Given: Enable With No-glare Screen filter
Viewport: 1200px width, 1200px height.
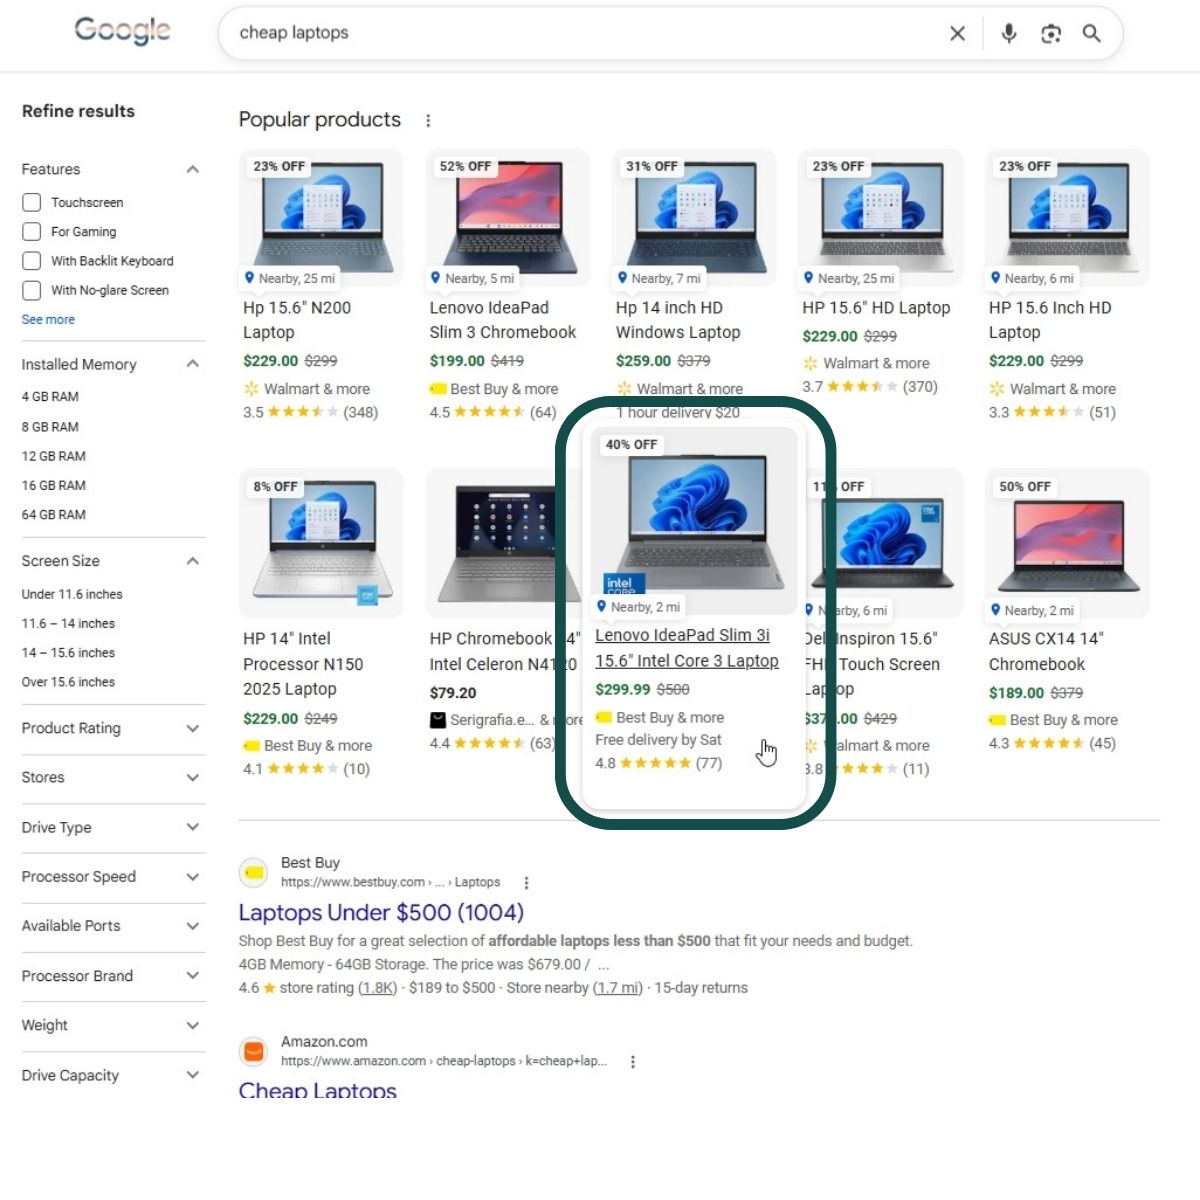Looking at the screenshot, I should [x=32, y=290].
